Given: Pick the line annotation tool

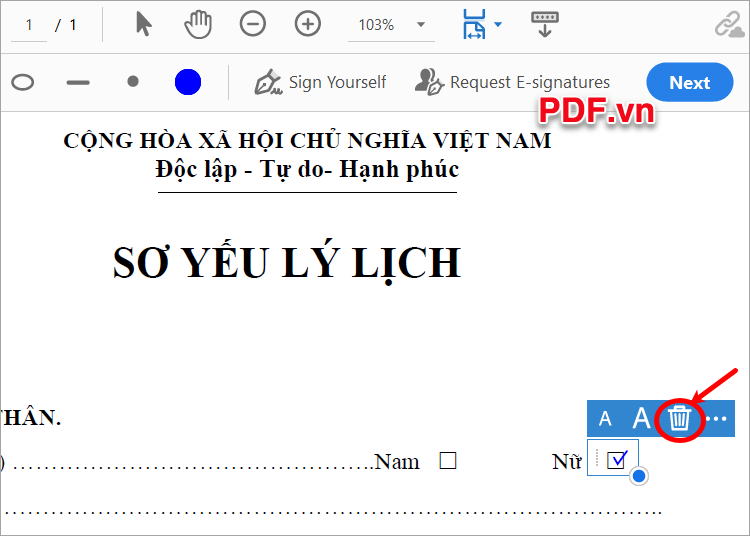Looking at the screenshot, I should click(x=78, y=82).
